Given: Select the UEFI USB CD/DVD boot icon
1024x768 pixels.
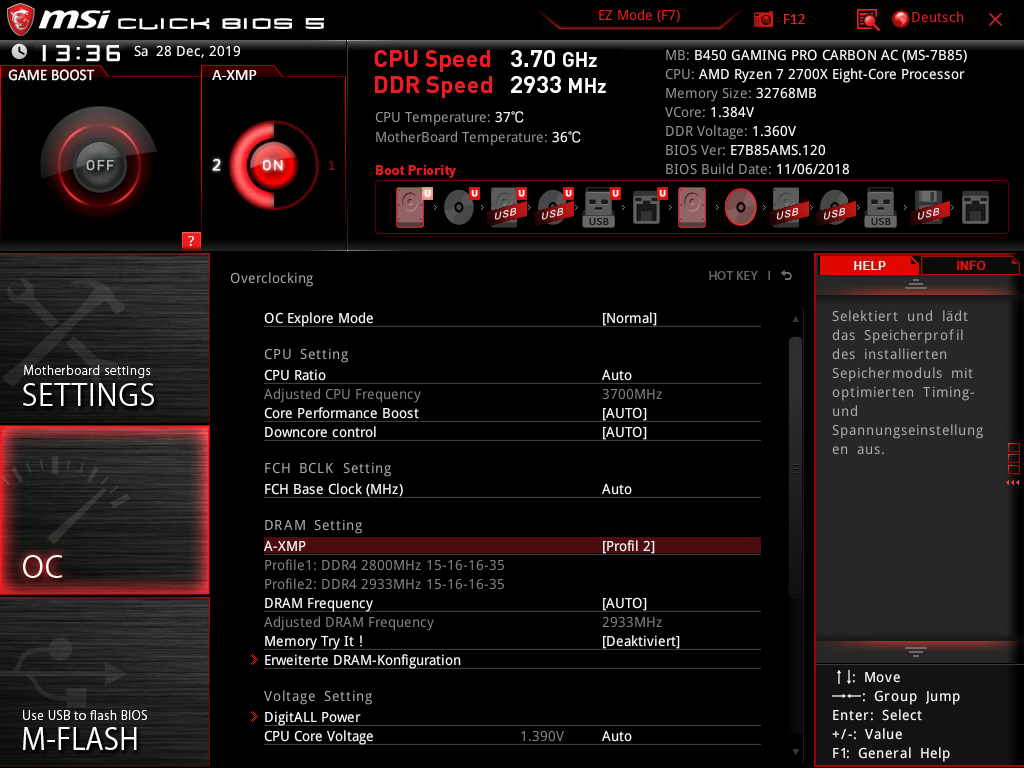Looking at the screenshot, I should point(554,208).
